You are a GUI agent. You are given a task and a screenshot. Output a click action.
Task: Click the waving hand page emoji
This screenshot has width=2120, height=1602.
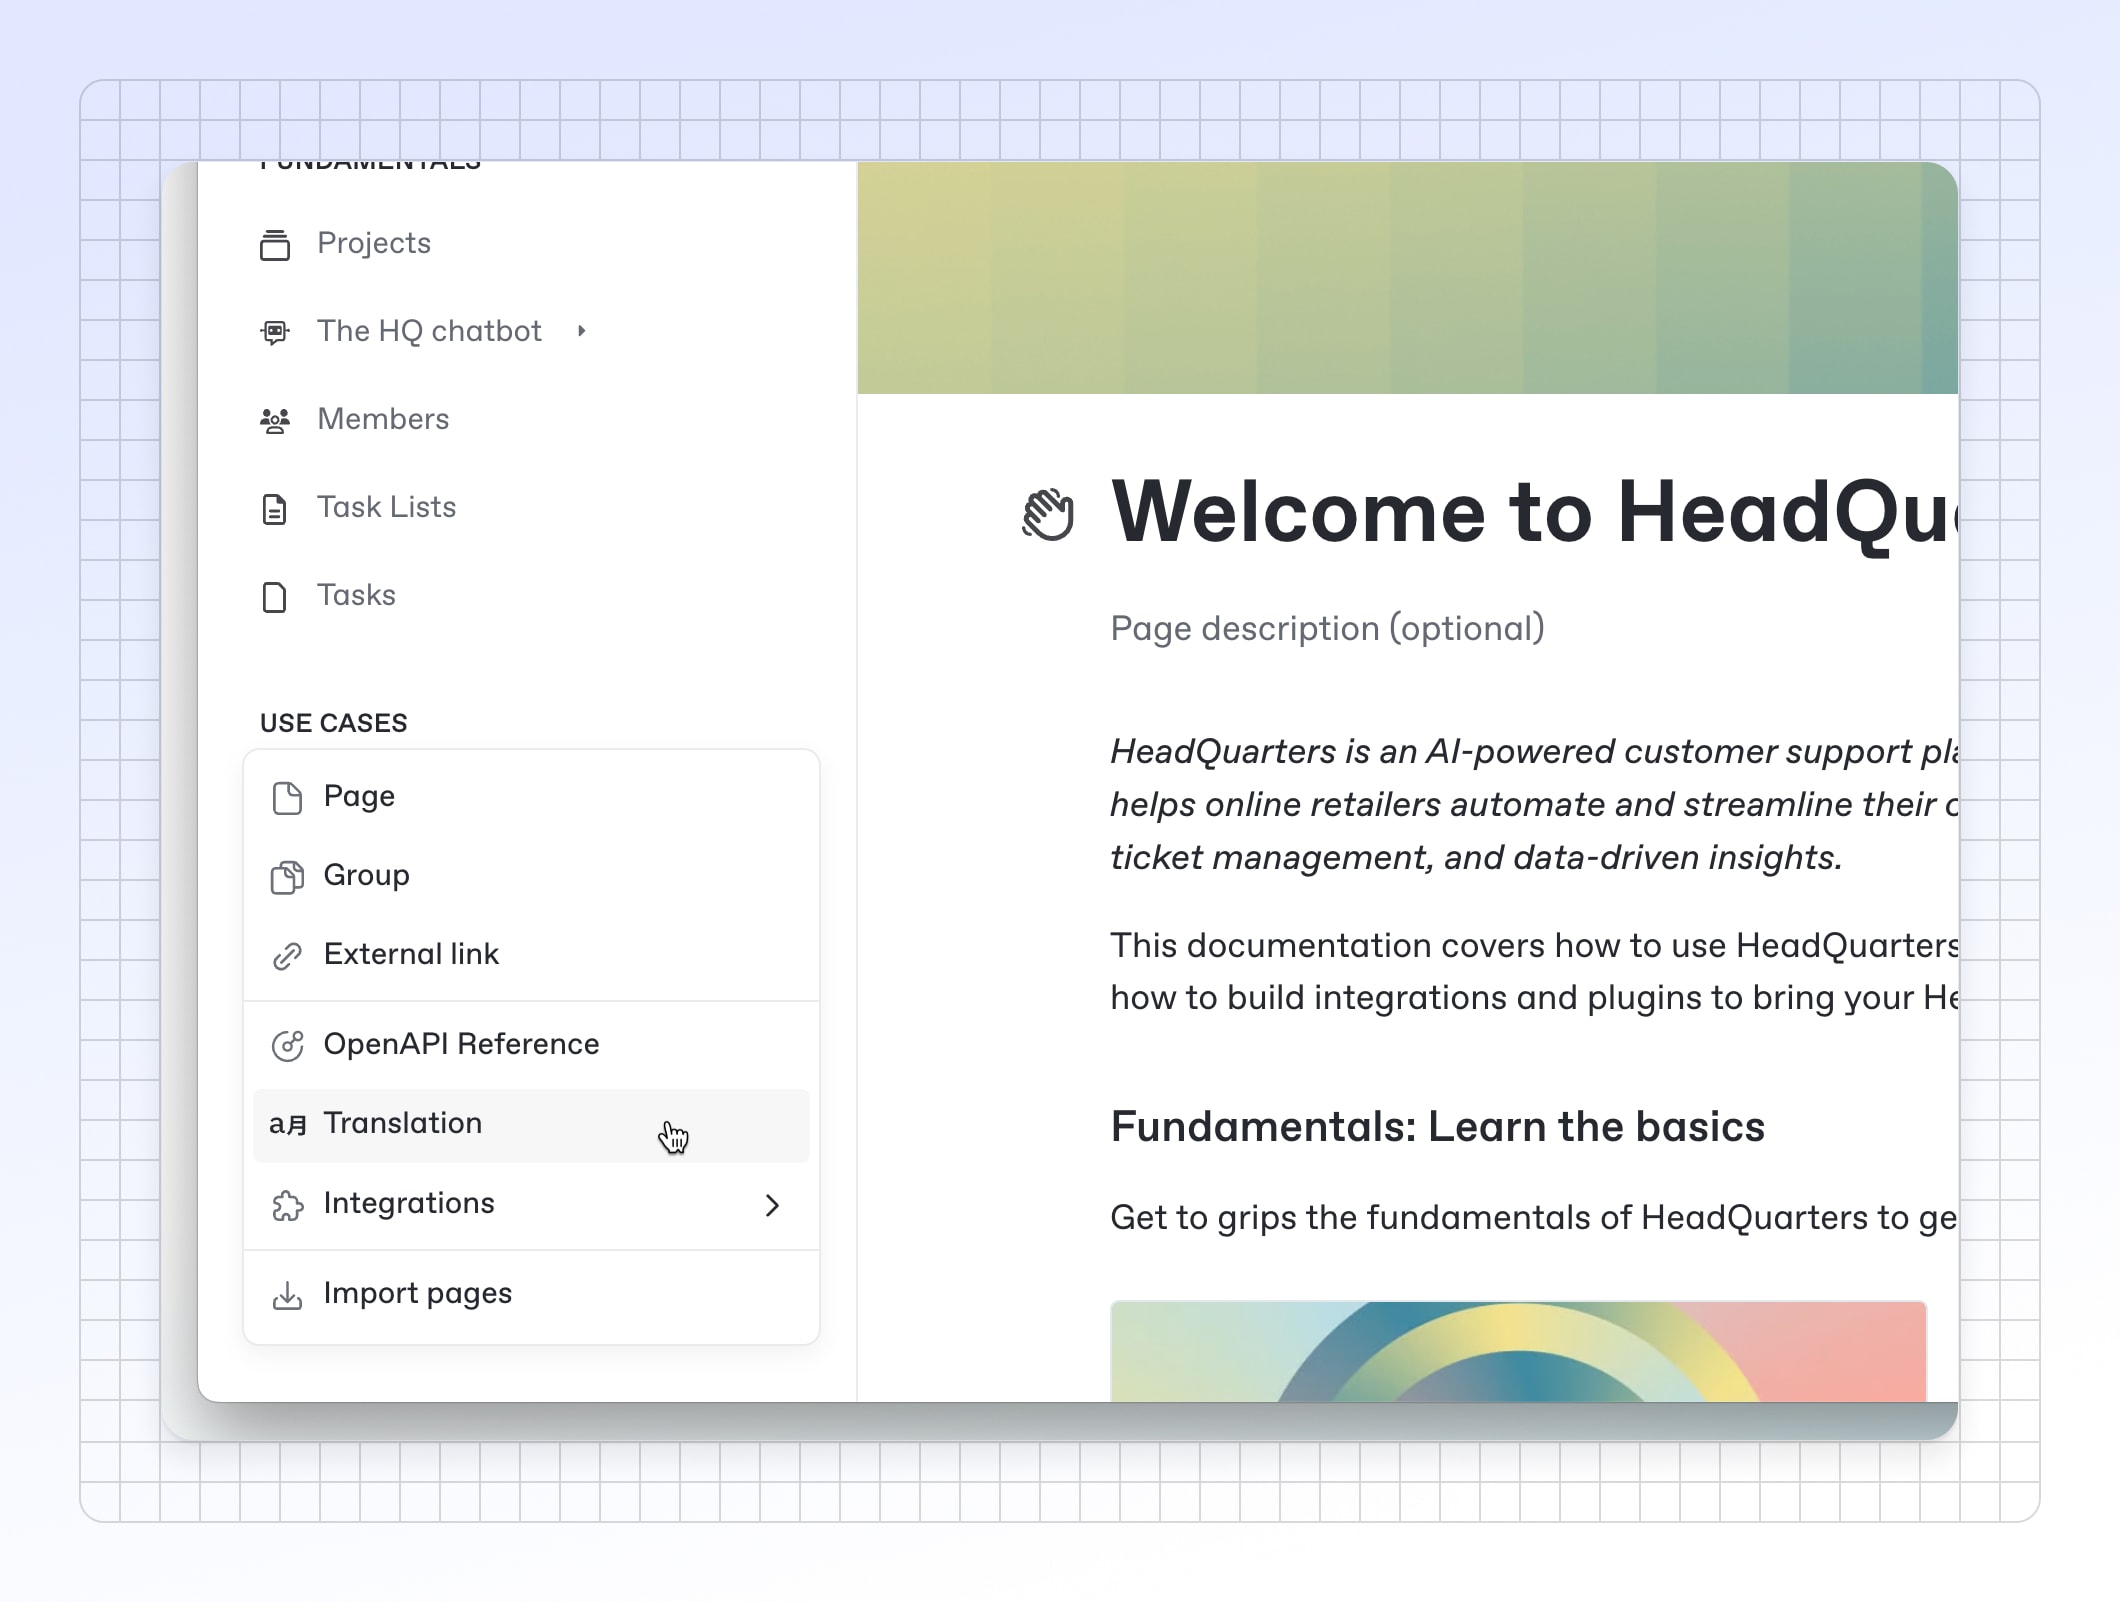[x=1048, y=514]
